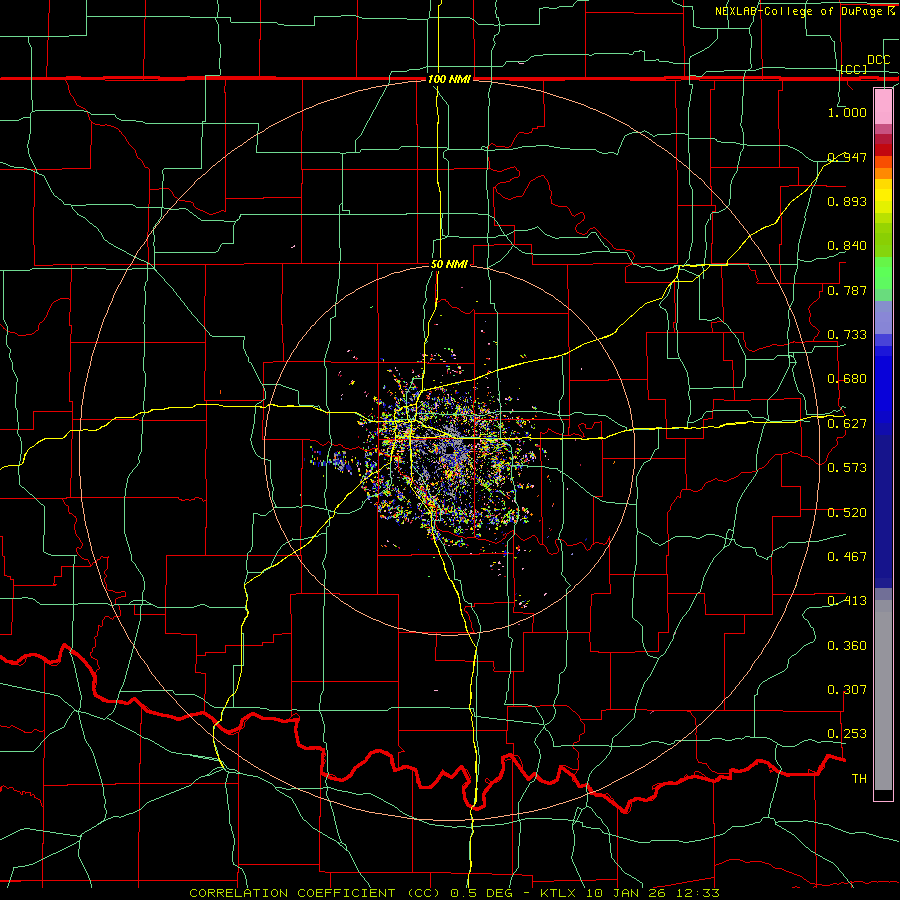Viewport: 900px width, 900px height.
Task: Click the 0.253 color scale value
Action: point(847,734)
